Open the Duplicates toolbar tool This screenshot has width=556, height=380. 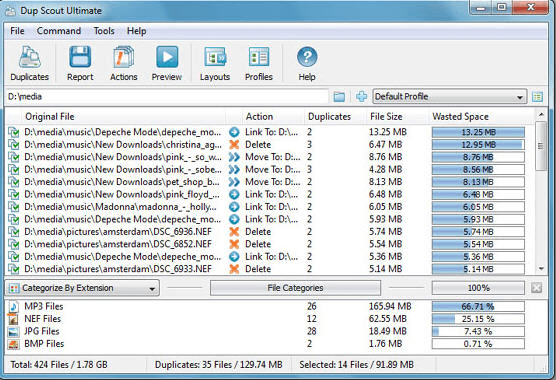coord(29,63)
